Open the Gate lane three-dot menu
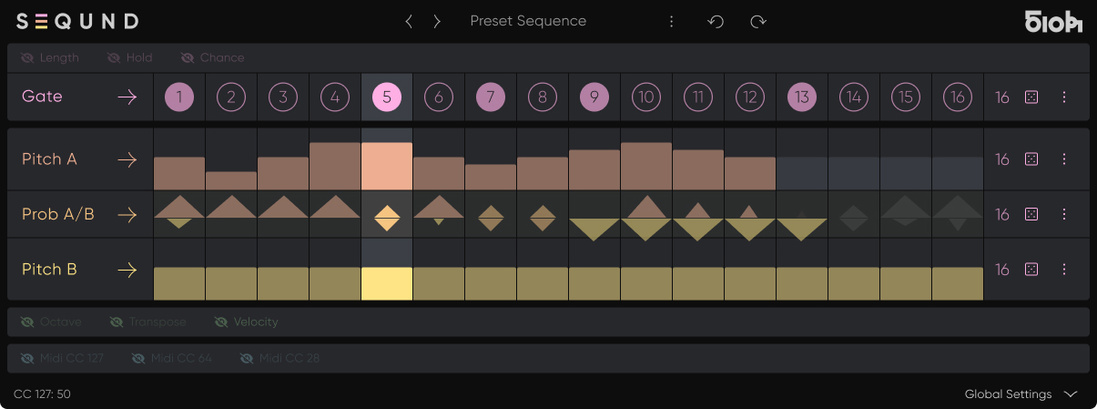This screenshot has width=1097, height=409. point(1064,97)
